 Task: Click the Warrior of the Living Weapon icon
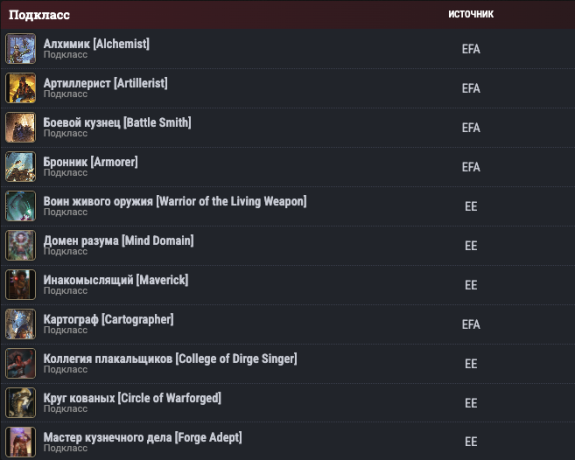[x=21, y=206]
